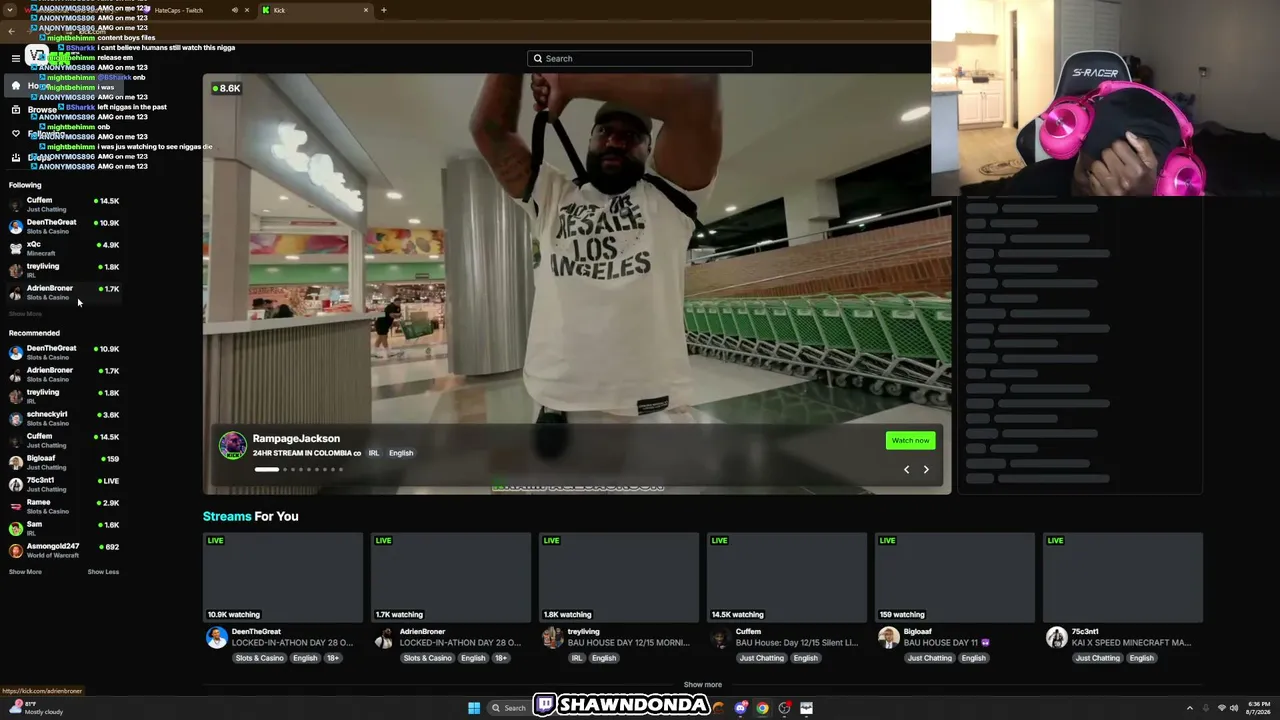The image size is (1280, 720).
Task: Expand Show More under Following list
Action: pos(25,314)
